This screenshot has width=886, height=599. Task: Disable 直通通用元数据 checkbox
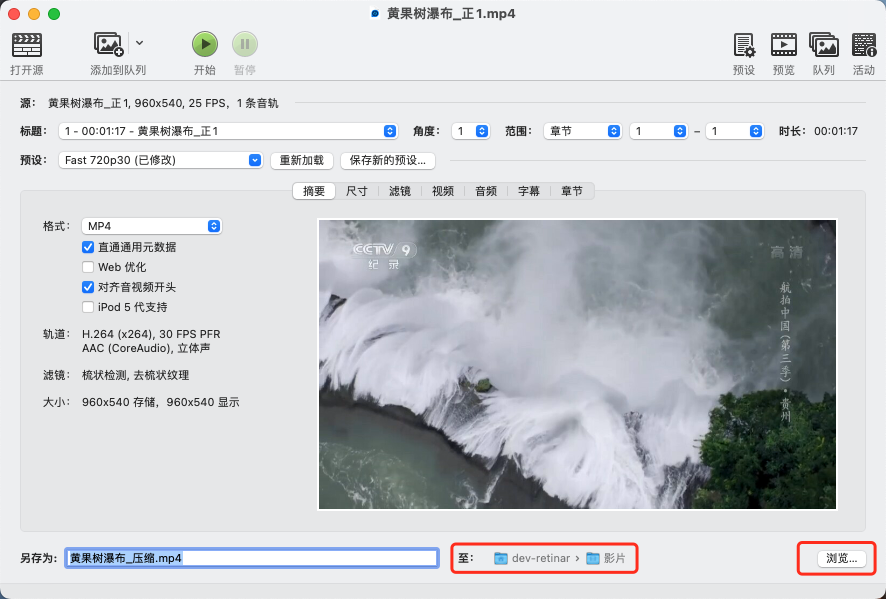(x=88, y=249)
